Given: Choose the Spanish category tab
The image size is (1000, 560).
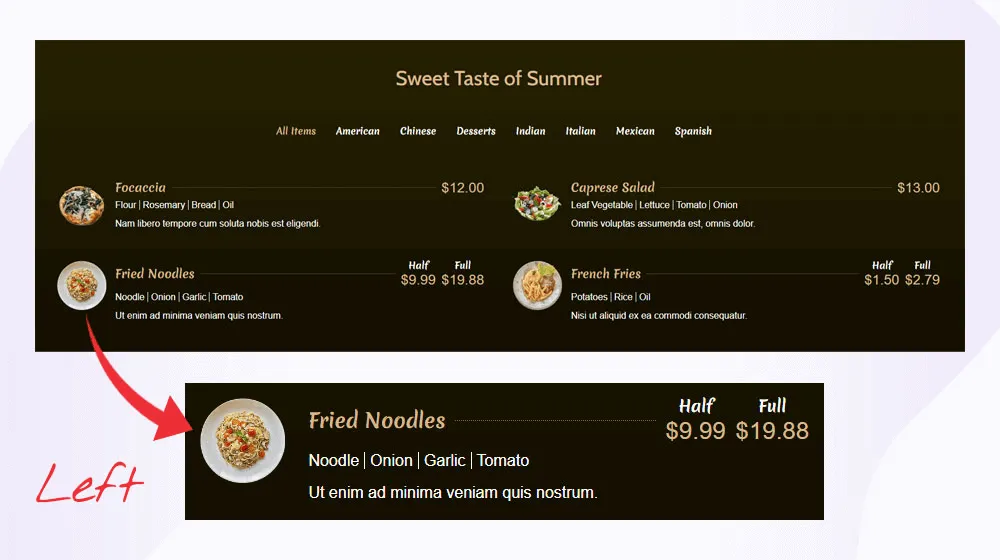Looking at the screenshot, I should (x=693, y=131).
